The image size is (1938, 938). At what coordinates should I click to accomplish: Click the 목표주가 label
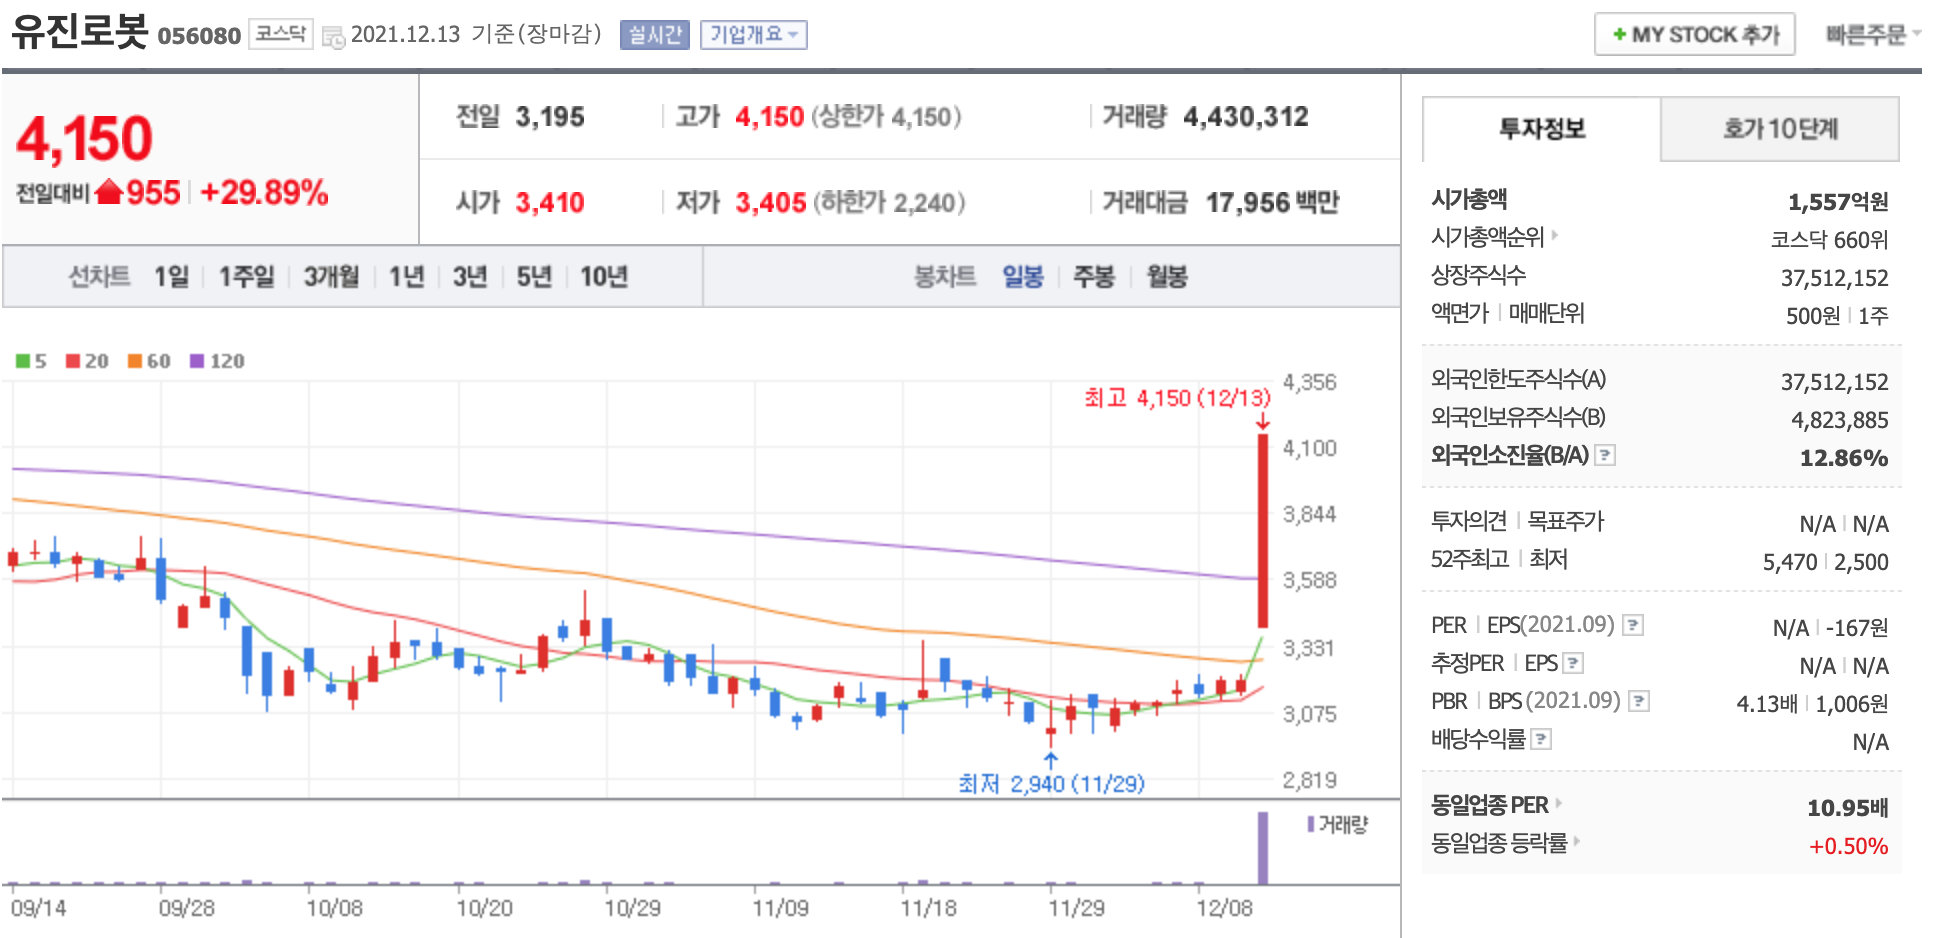1565,521
